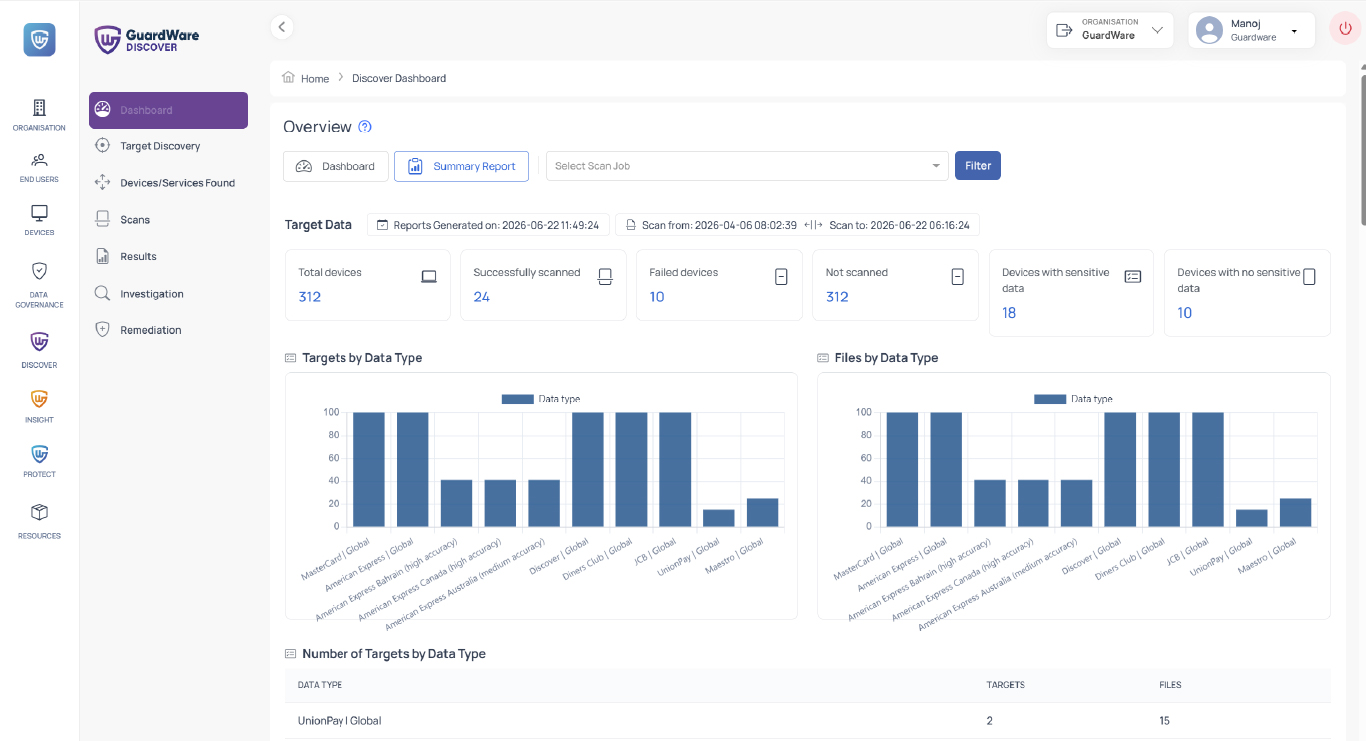Expand the Organisation GuardWare selector
This screenshot has height=741, width=1366.
[1110, 30]
